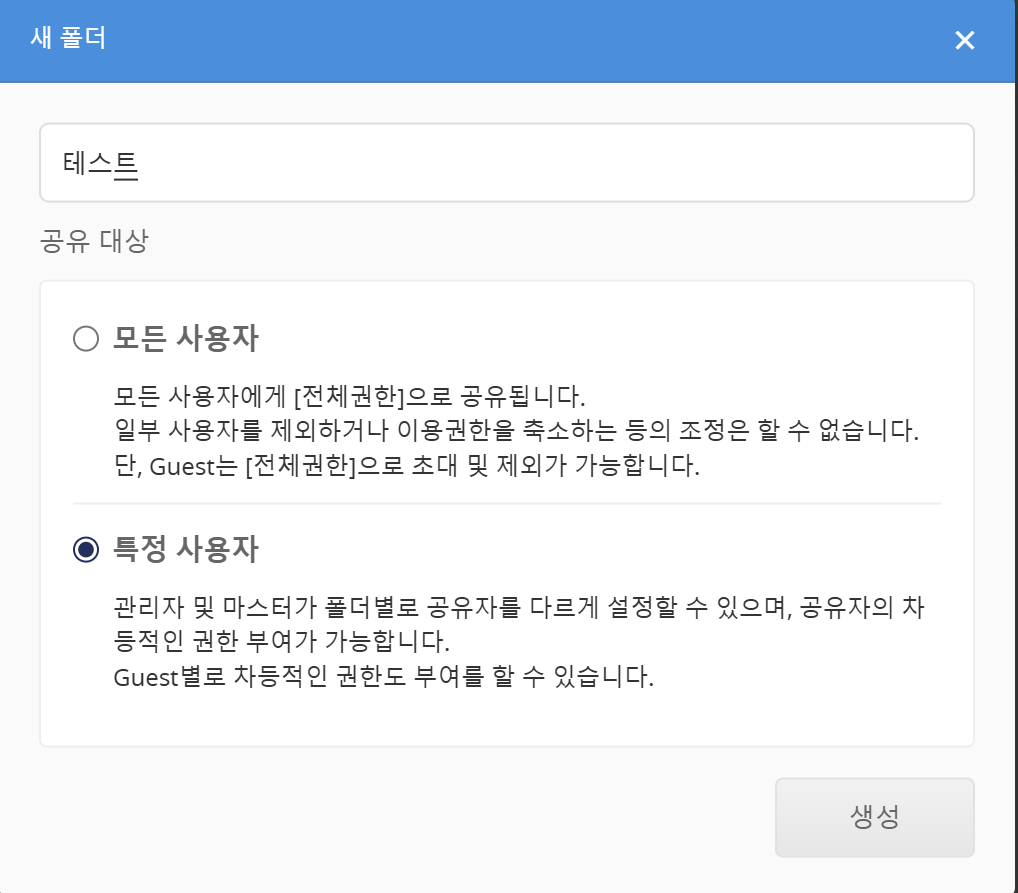1018x893 pixels.
Task: Click the folder name input field
Action: tap(506, 163)
